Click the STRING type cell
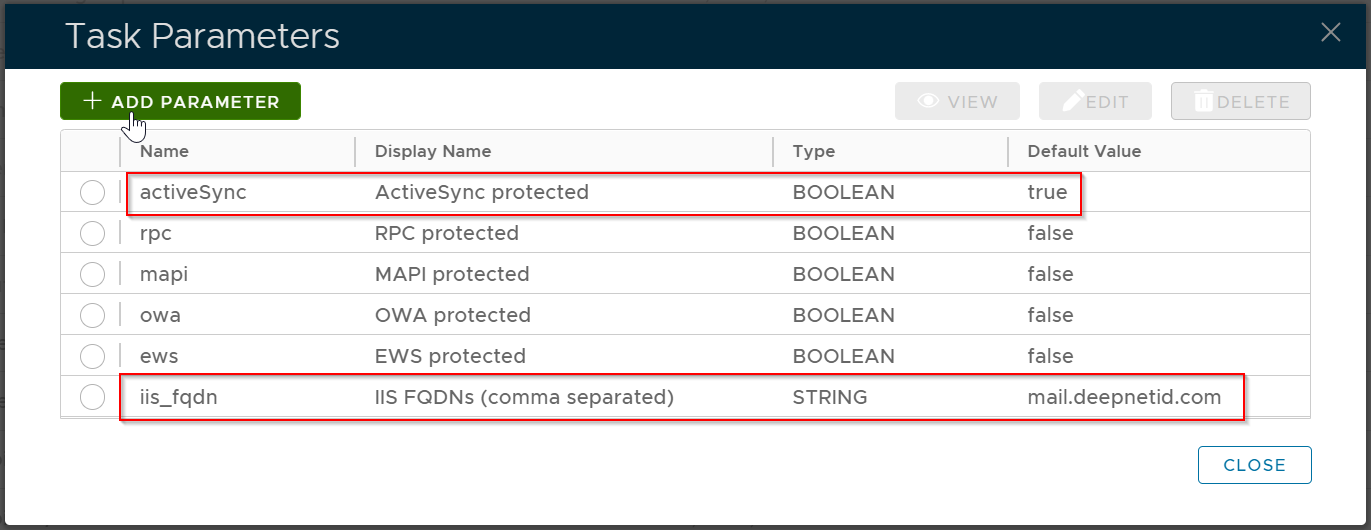The image size is (1371, 530). 829,397
